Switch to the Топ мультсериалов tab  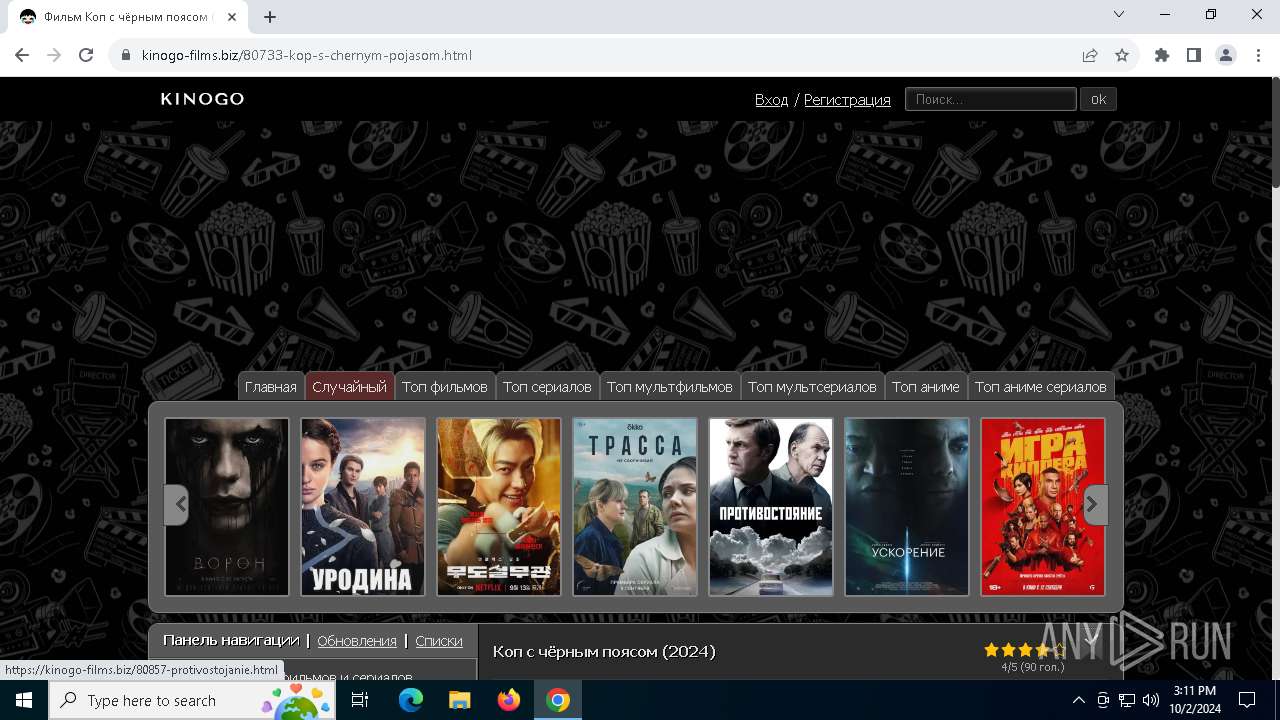[812, 387]
